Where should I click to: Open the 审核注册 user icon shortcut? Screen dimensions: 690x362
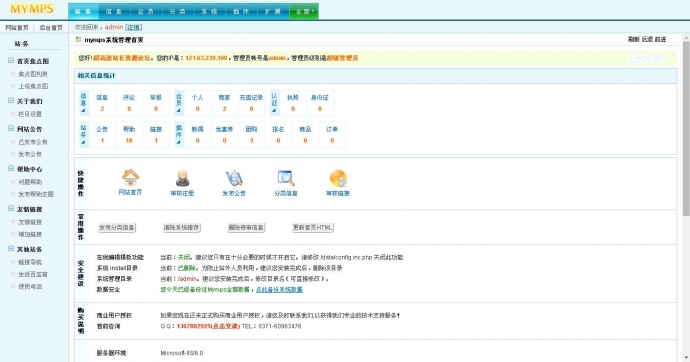(182, 178)
